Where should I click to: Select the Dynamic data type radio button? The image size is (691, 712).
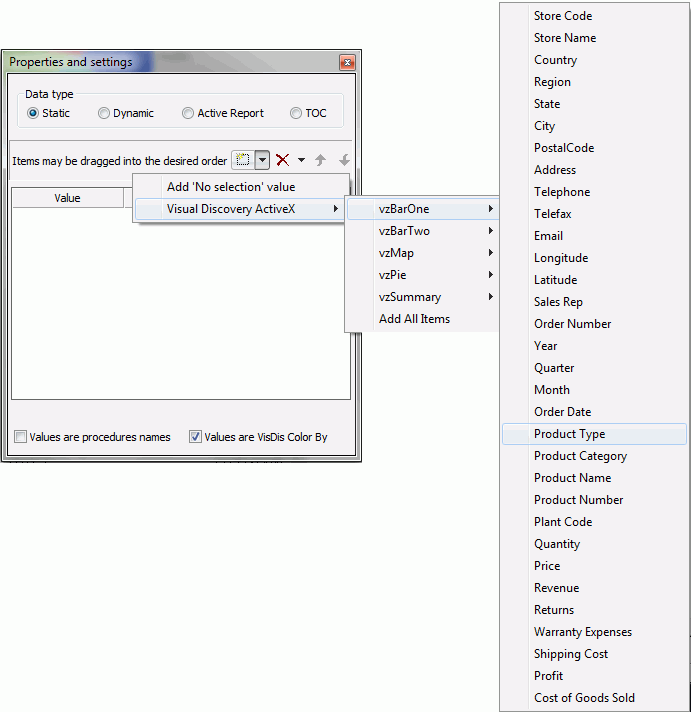click(104, 113)
